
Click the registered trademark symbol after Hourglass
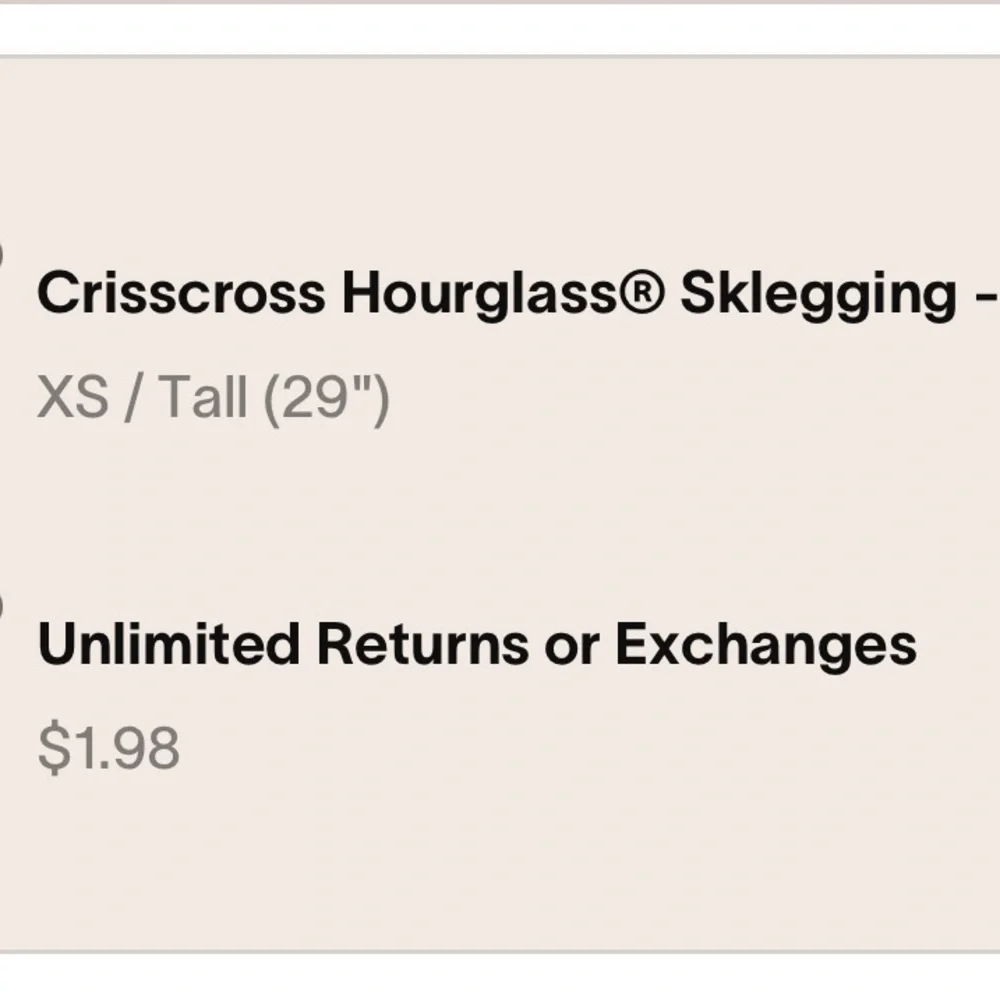click(656, 293)
